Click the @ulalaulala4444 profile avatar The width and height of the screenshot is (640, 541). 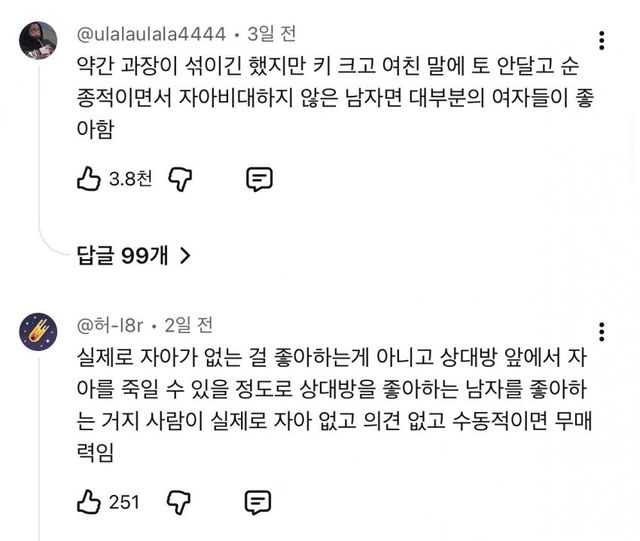tap(38, 40)
